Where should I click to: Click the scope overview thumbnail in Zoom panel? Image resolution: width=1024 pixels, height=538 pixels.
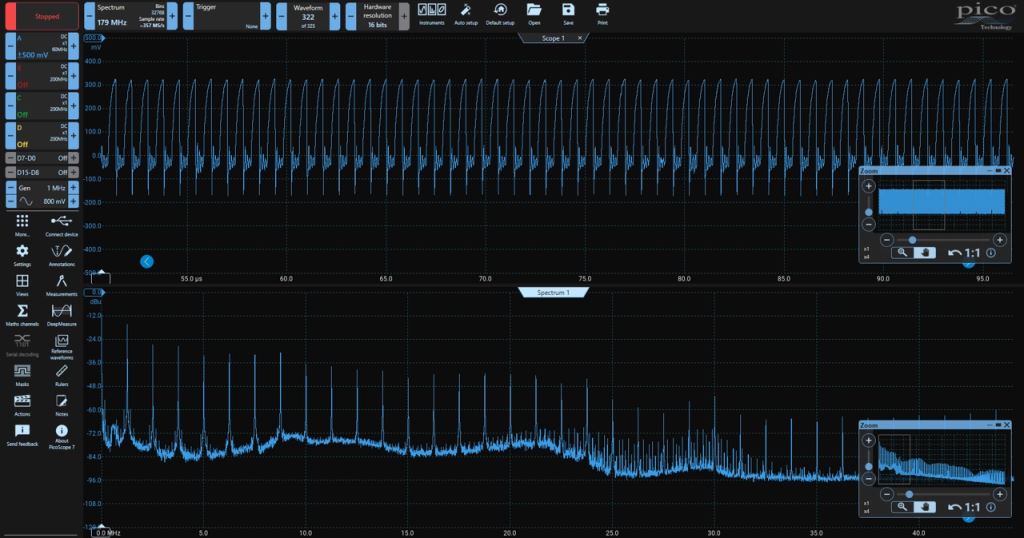(x=942, y=205)
